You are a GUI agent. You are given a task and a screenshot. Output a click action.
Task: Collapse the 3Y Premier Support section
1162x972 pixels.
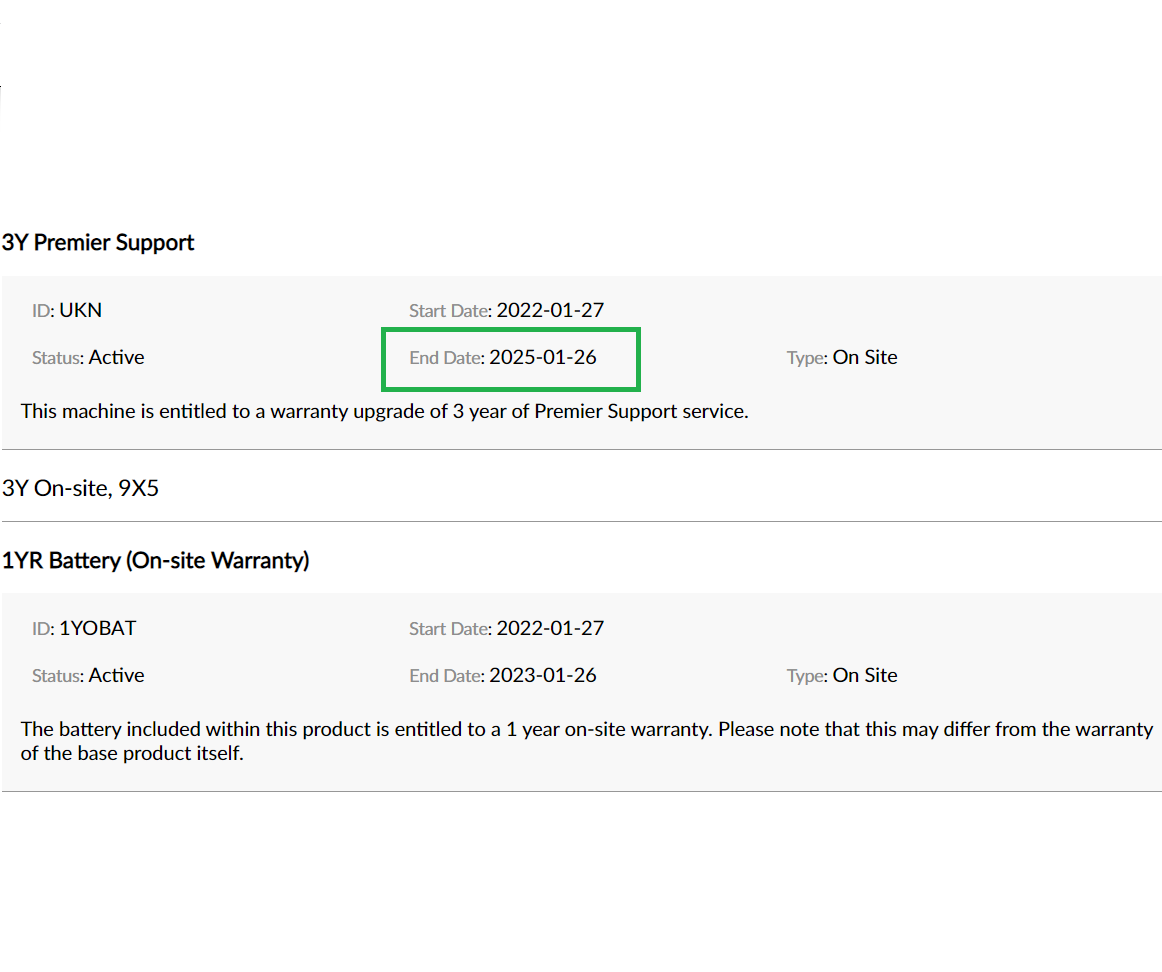pos(98,243)
